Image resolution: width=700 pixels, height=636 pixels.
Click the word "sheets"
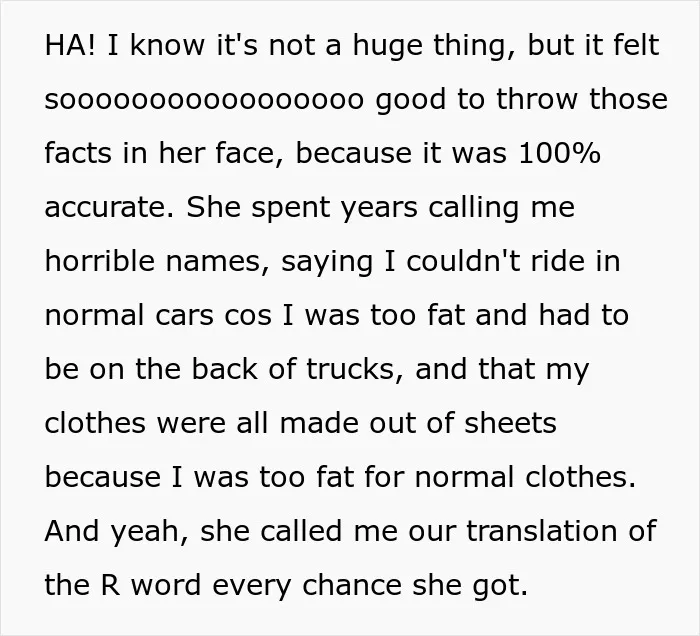click(x=510, y=423)
